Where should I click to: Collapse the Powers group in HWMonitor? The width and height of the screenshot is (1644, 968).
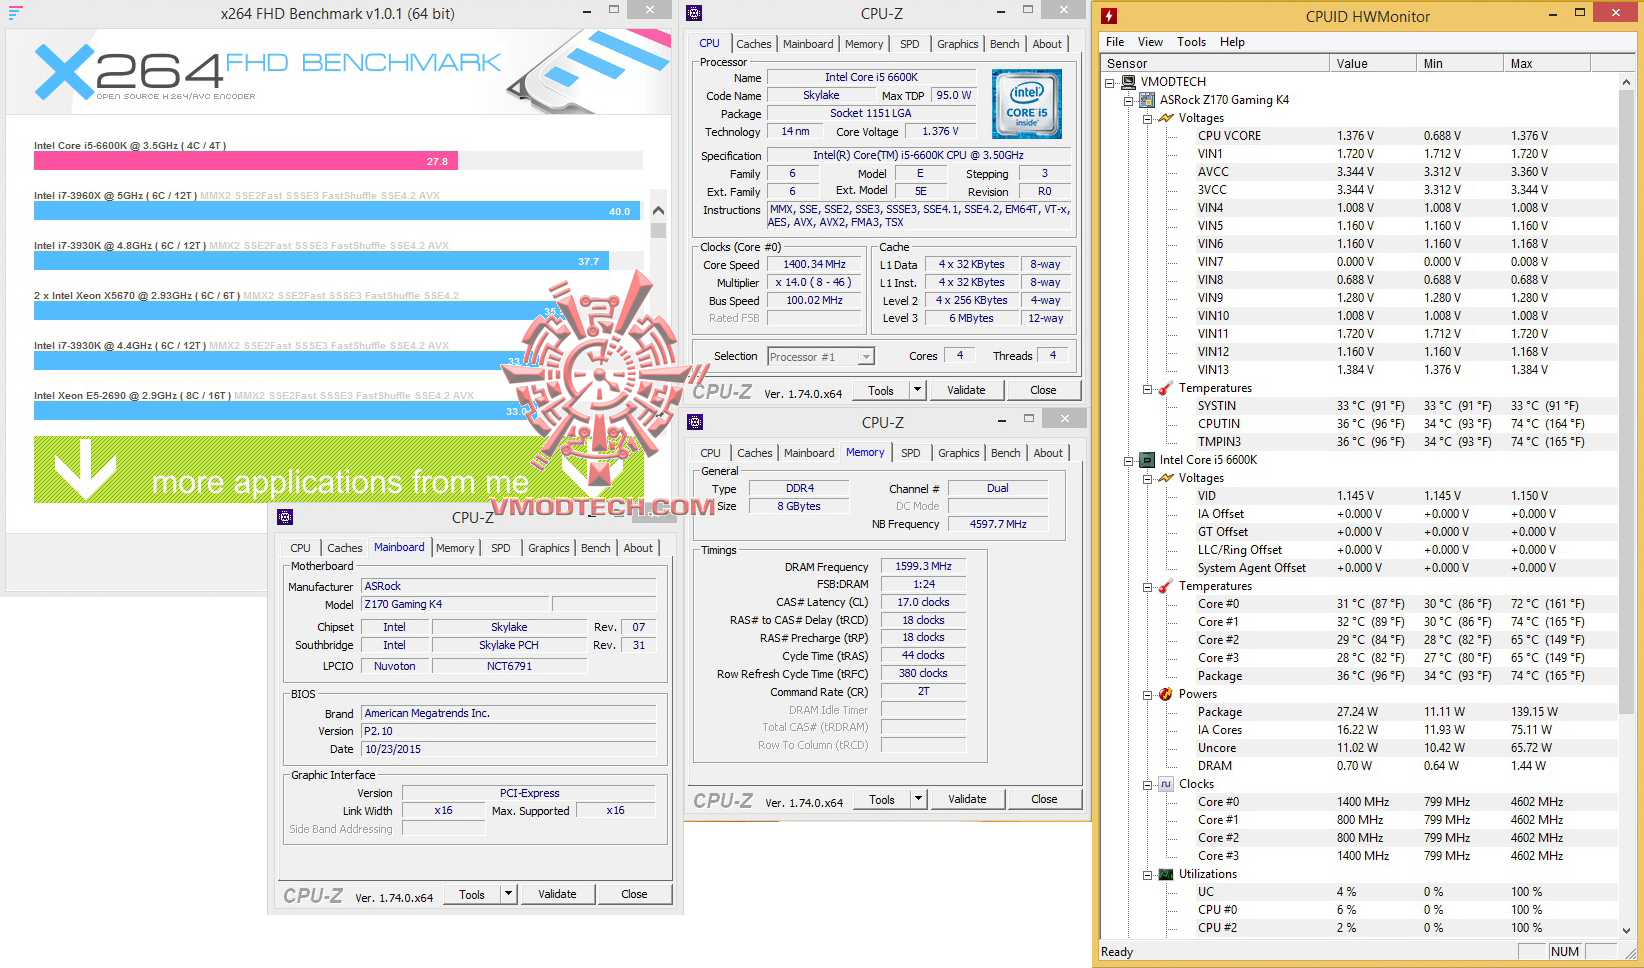click(x=1147, y=694)
